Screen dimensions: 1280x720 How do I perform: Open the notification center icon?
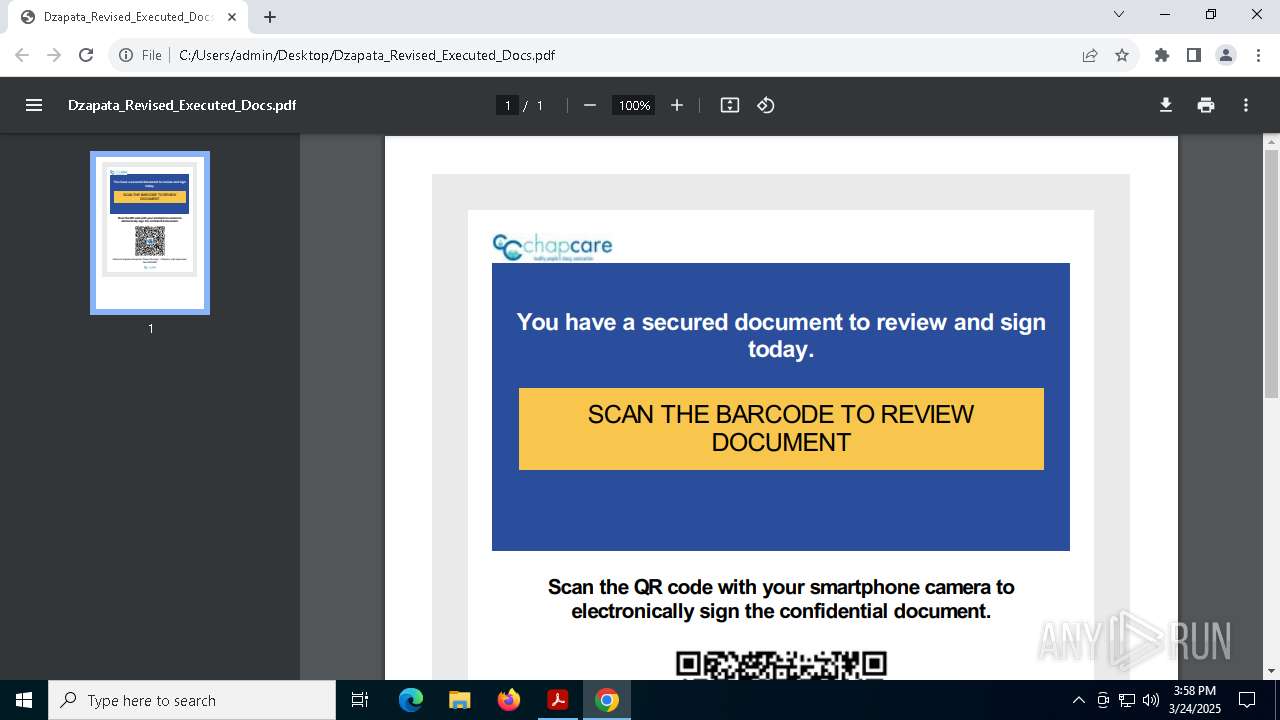[1247, 700]
